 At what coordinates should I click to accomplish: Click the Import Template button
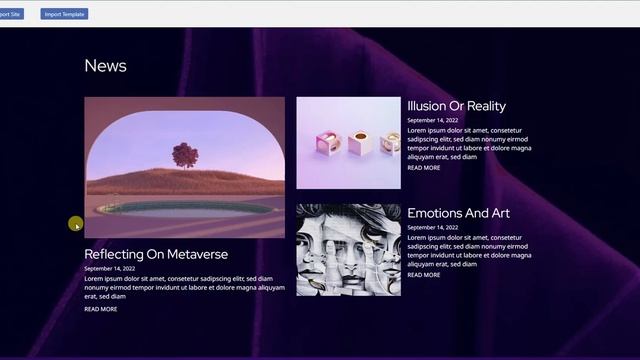point(64,14)
